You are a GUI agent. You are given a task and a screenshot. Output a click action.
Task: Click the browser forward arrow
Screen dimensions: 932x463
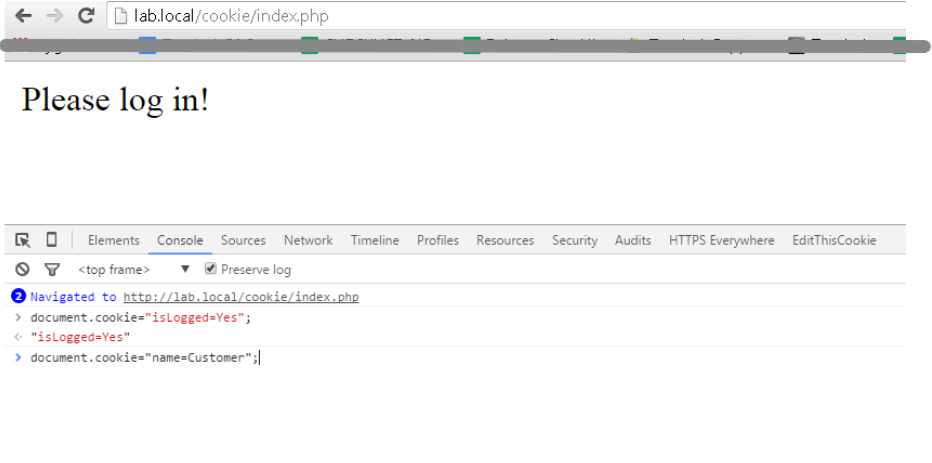pos(55,16)
